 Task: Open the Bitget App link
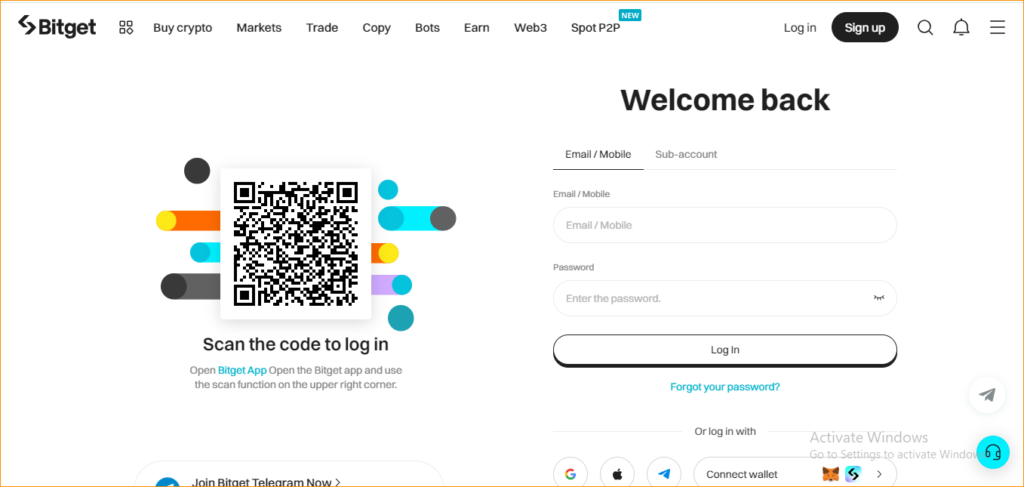(x=242, y=370)
